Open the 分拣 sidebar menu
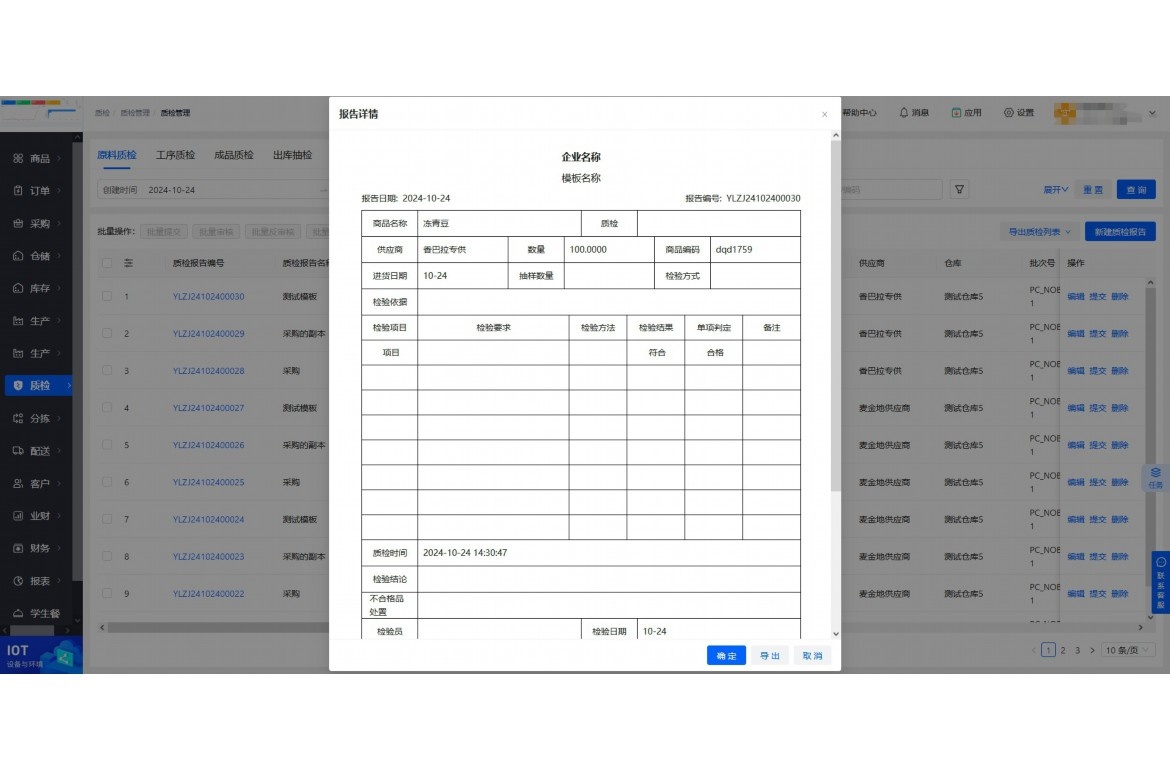Image resolution: width=1170 pixels, height=770 pixels. click(36, 419)
